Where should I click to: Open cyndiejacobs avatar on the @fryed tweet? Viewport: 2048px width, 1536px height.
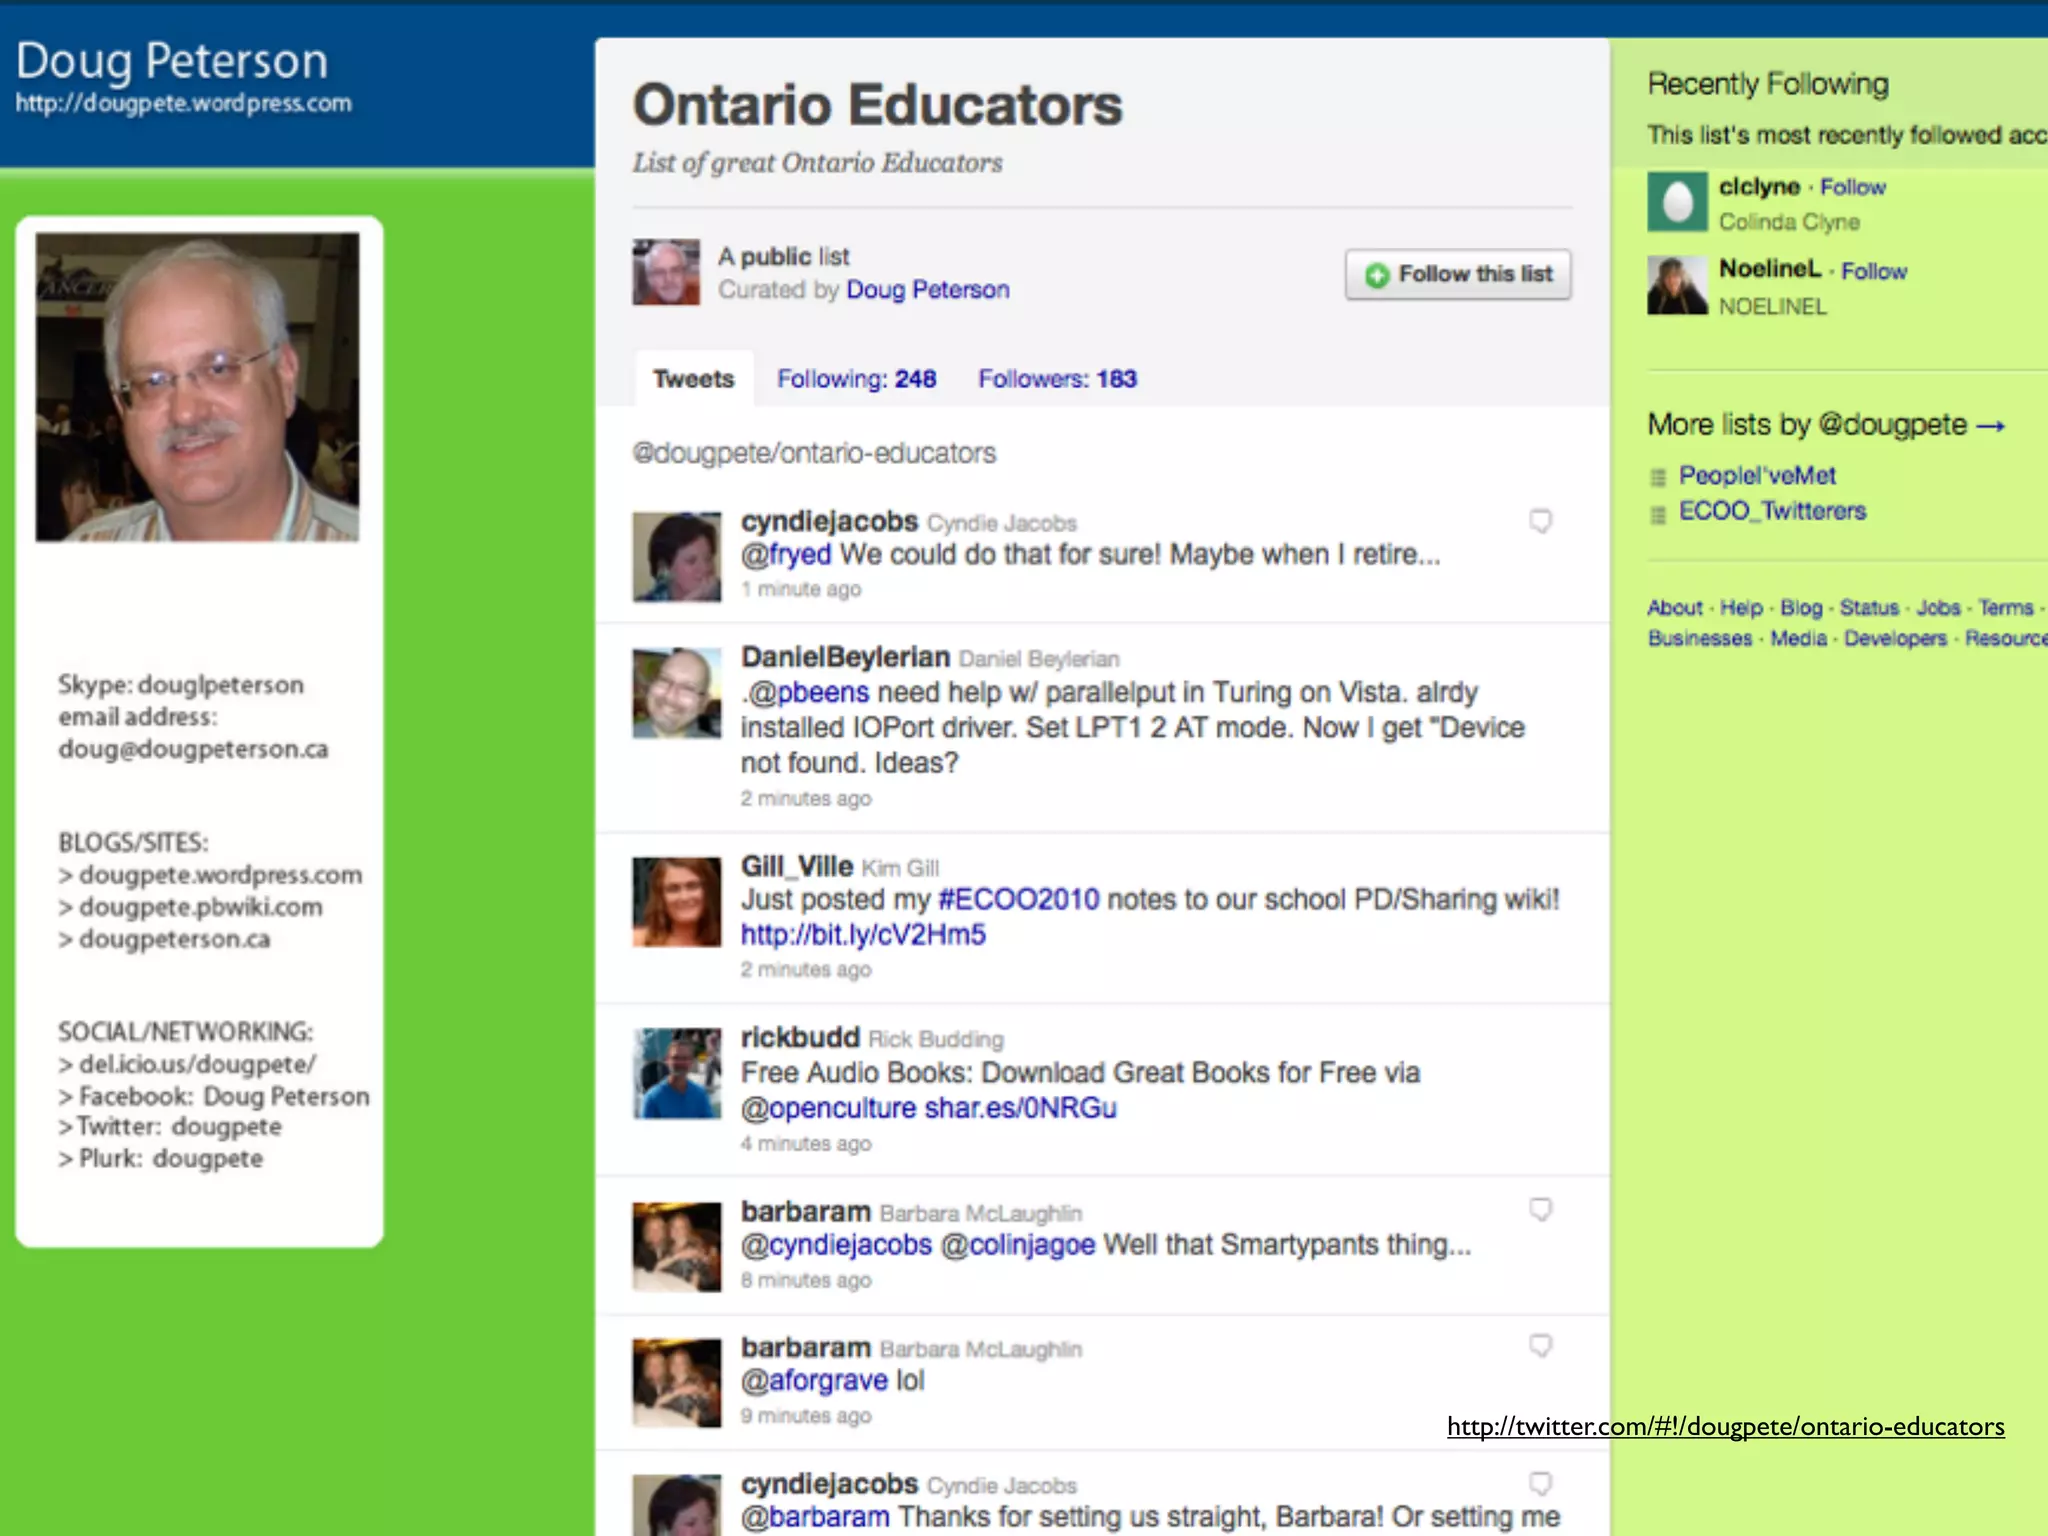pos(677,557)
